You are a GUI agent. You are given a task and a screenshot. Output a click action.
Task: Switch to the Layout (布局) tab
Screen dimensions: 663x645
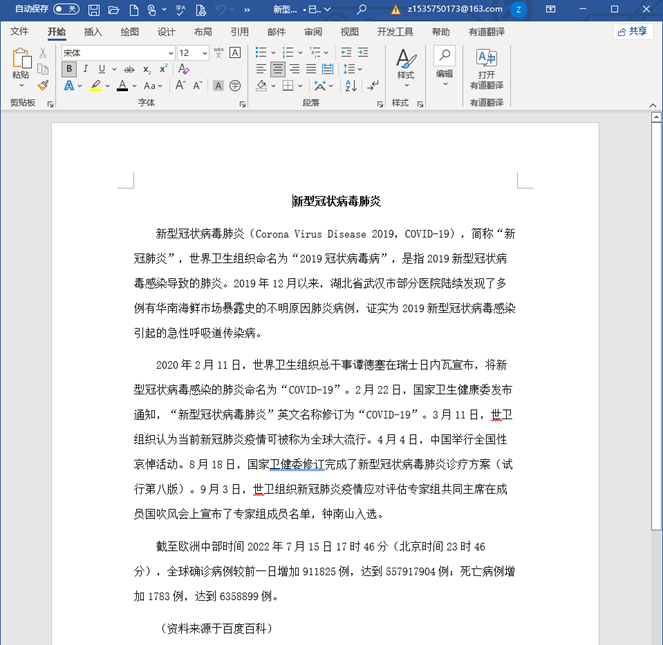203,32
